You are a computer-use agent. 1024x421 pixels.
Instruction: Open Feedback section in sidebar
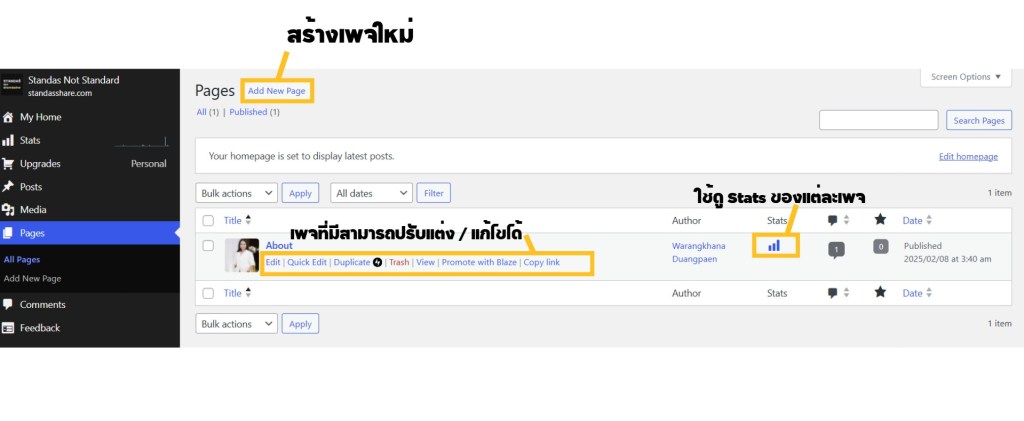(39, 328)
